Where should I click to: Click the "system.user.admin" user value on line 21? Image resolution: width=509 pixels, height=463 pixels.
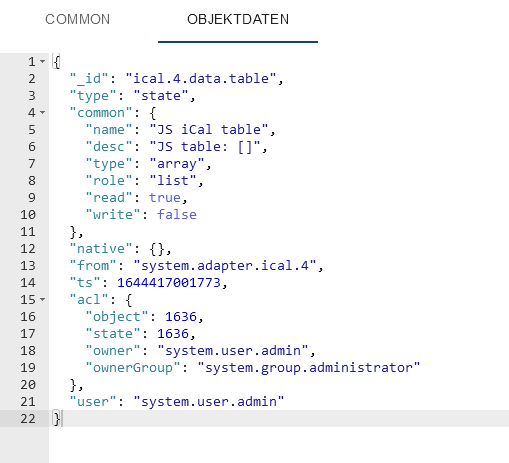(x=209, y=402)
